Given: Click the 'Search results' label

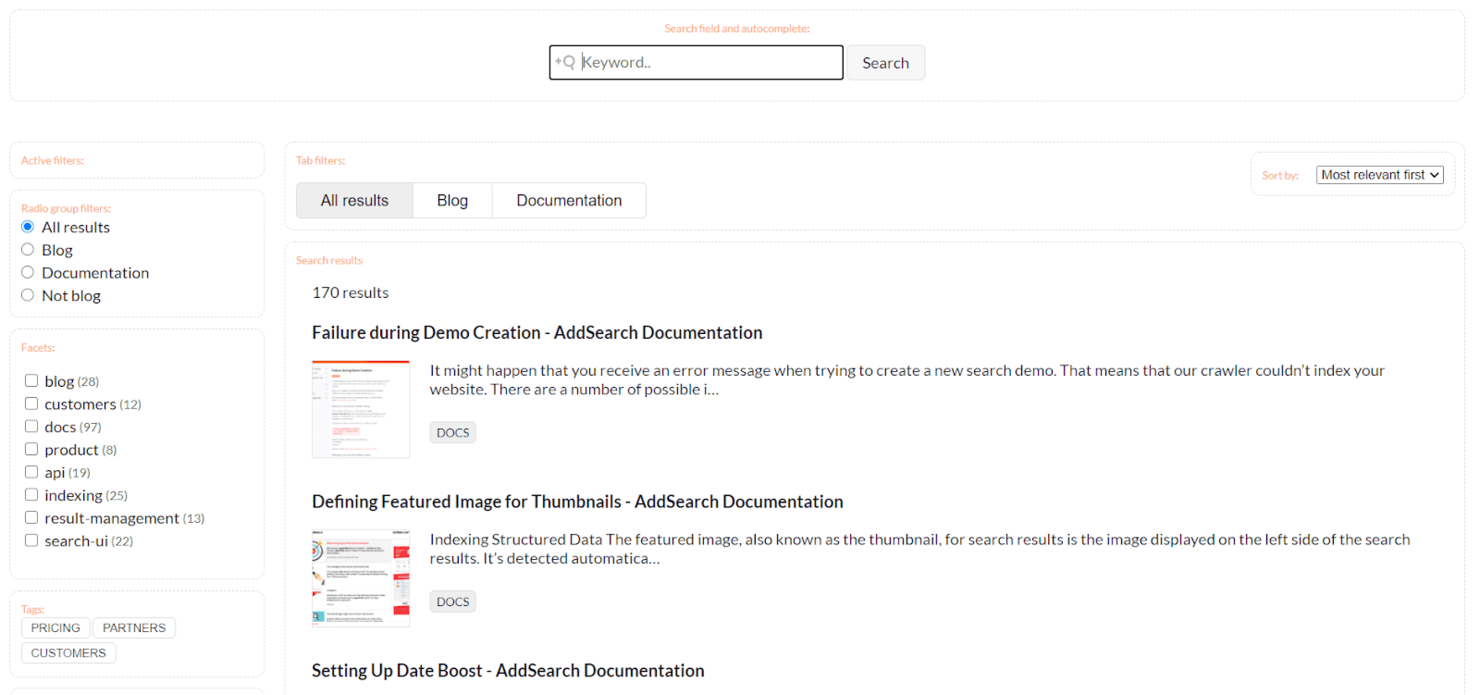Looking at the screenshot, I should [329, 260].
